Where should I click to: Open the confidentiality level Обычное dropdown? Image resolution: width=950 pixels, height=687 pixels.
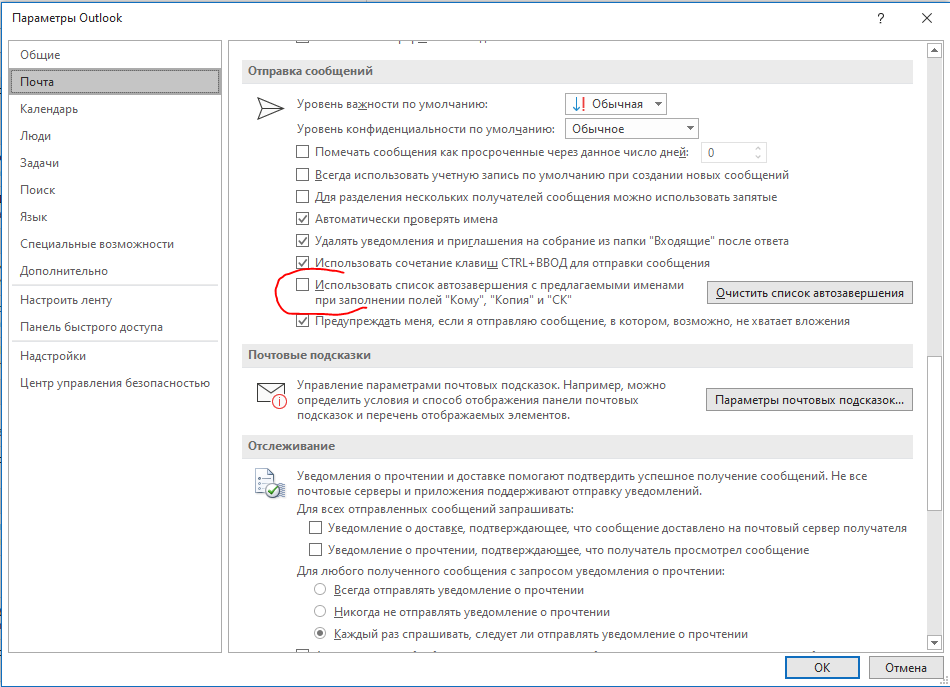[x=631, y=128]
